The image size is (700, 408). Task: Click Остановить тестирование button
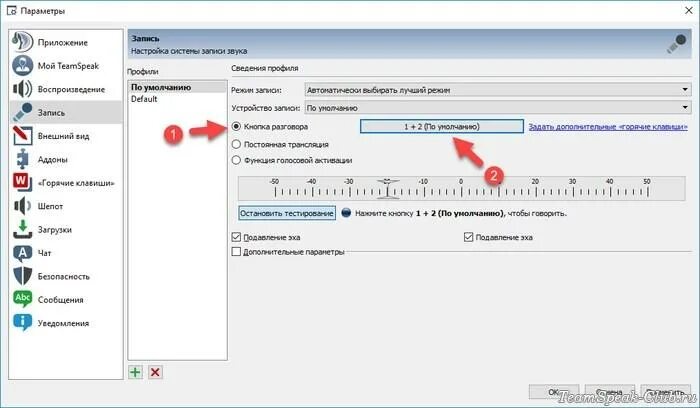click(x=287, y=213)
